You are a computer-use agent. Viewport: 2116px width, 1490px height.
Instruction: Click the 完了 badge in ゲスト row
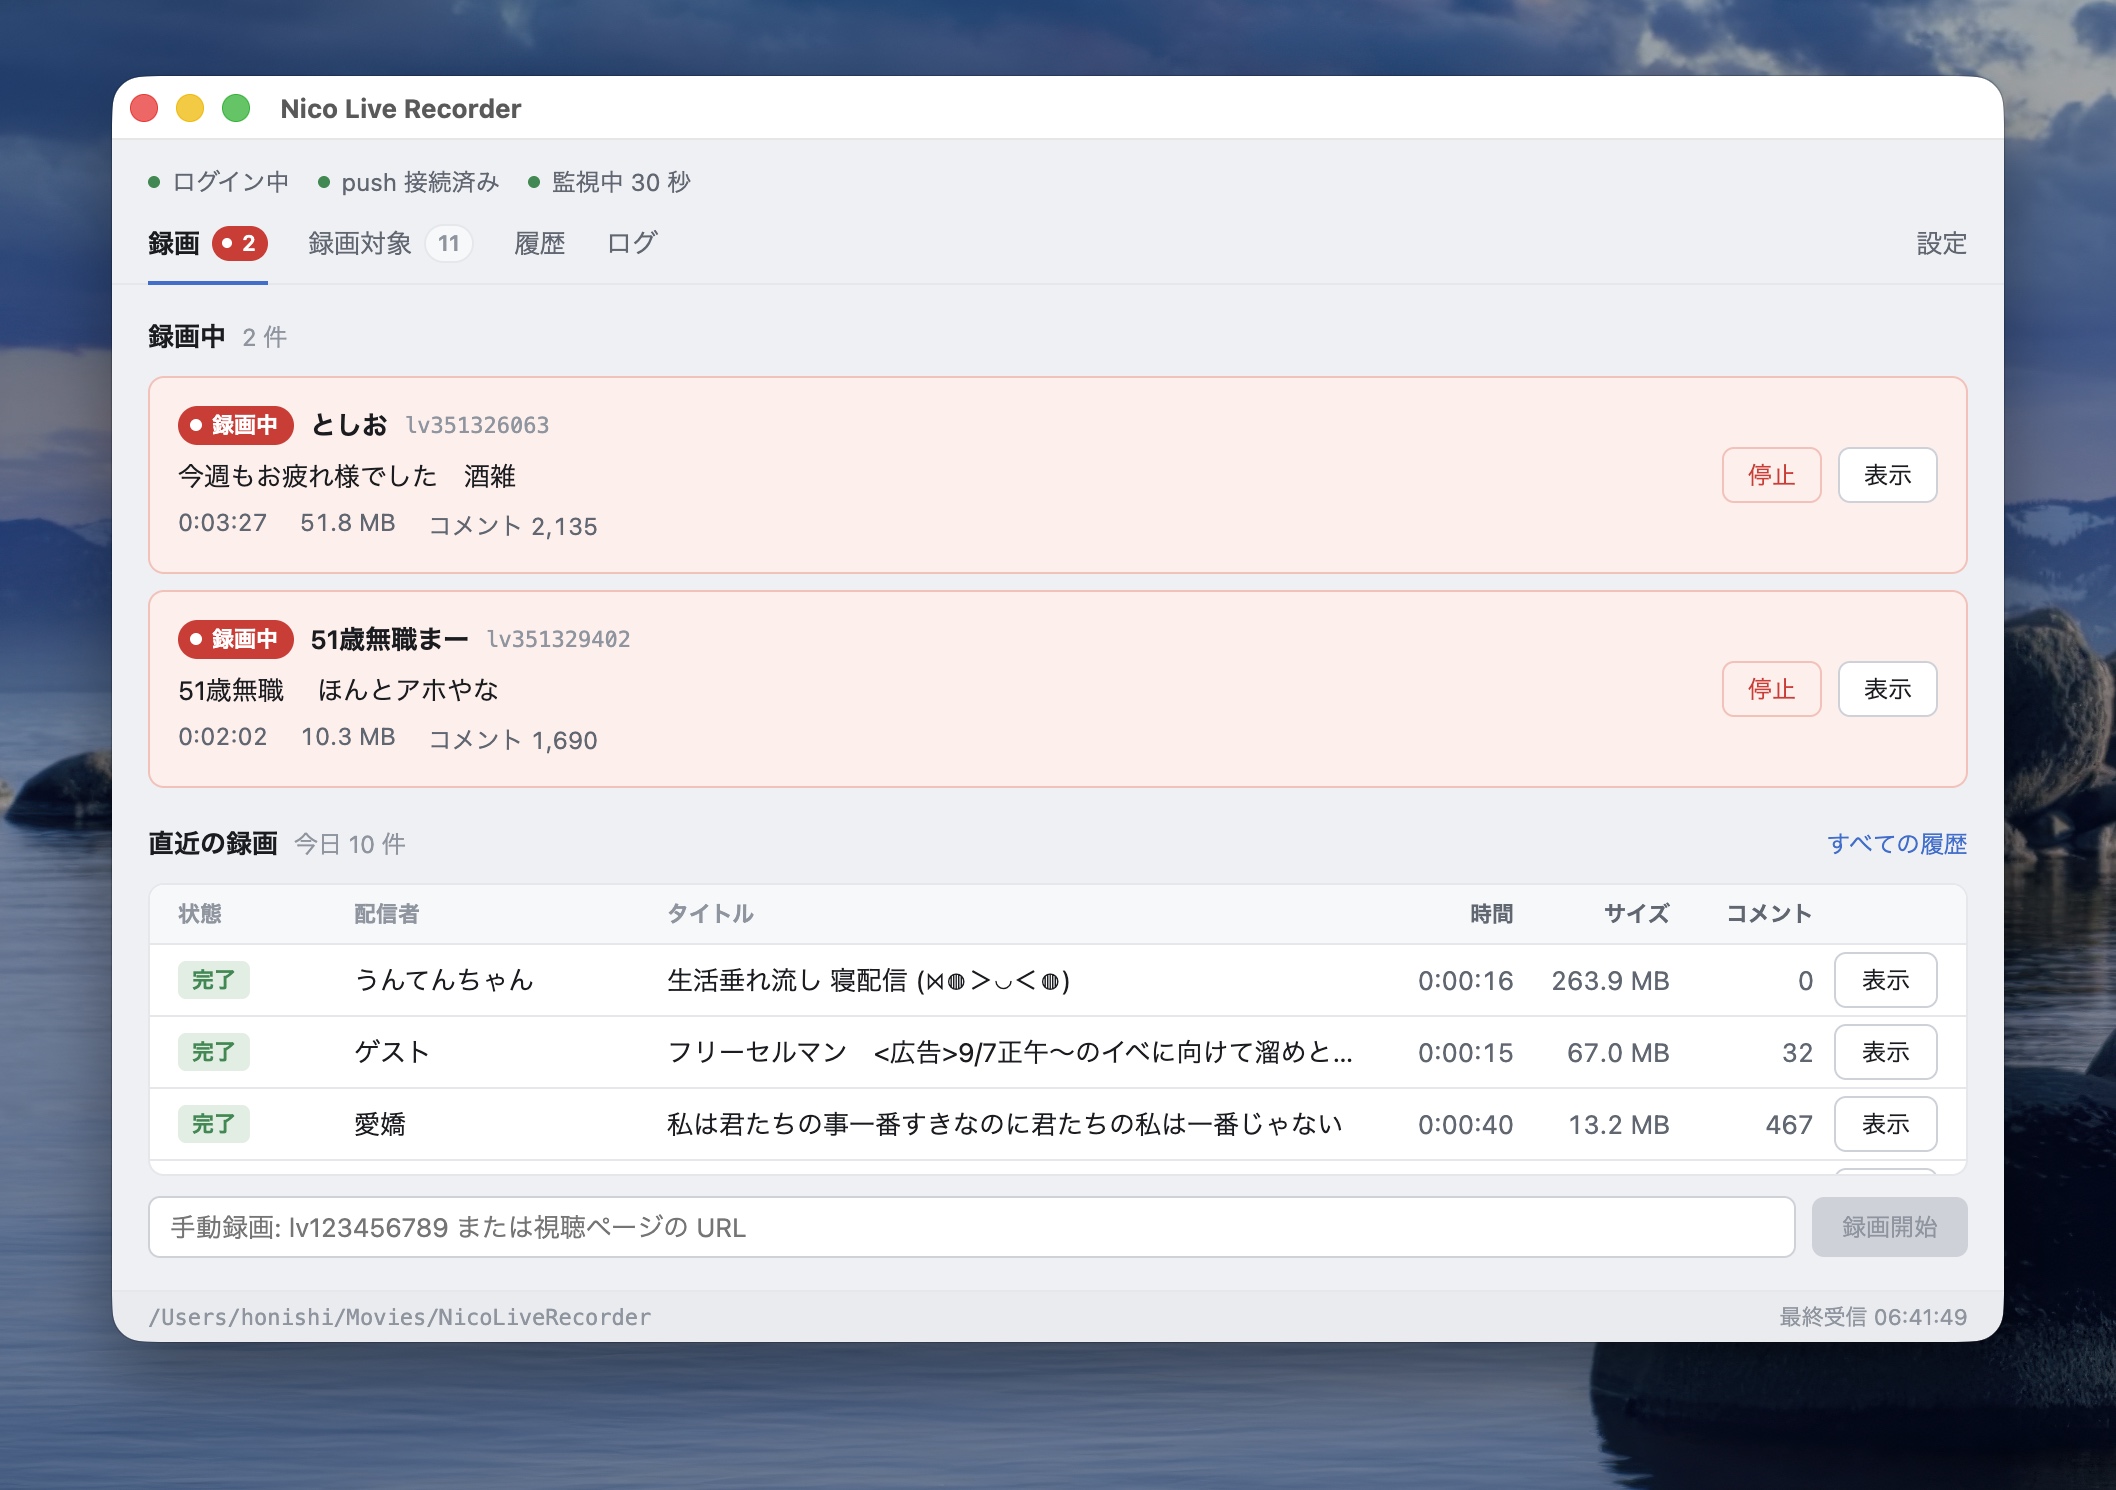[213, 1052]
